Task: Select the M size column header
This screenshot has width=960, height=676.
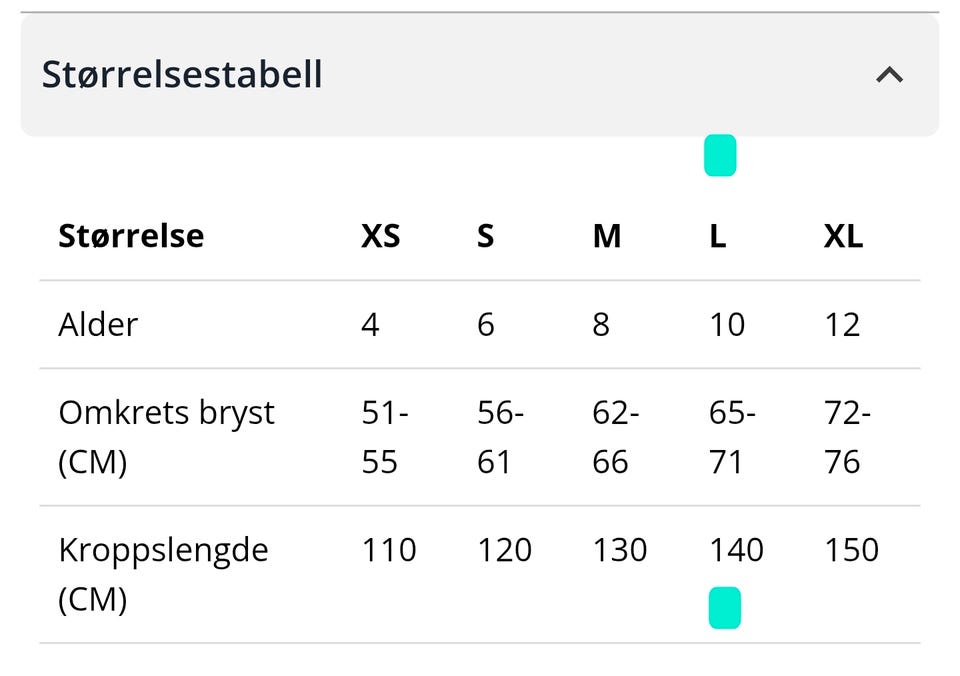Action: click(x=607, y=236)
